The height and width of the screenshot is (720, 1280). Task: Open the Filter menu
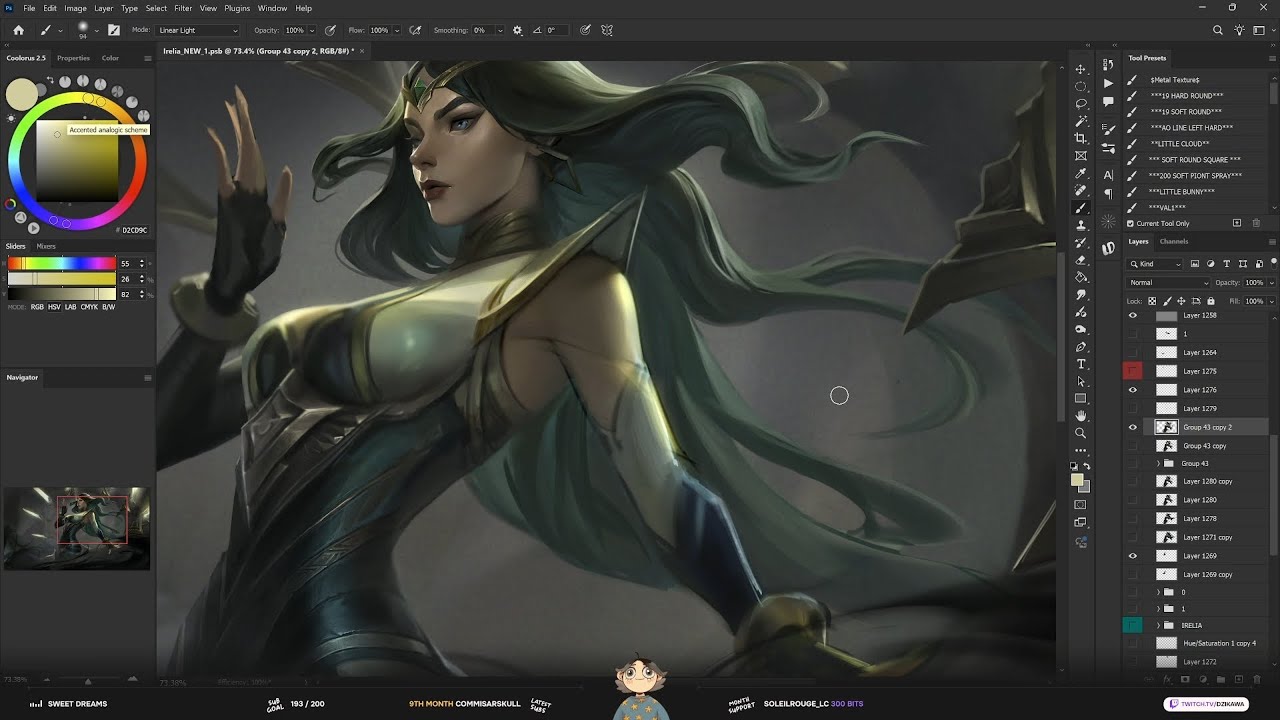183,8
